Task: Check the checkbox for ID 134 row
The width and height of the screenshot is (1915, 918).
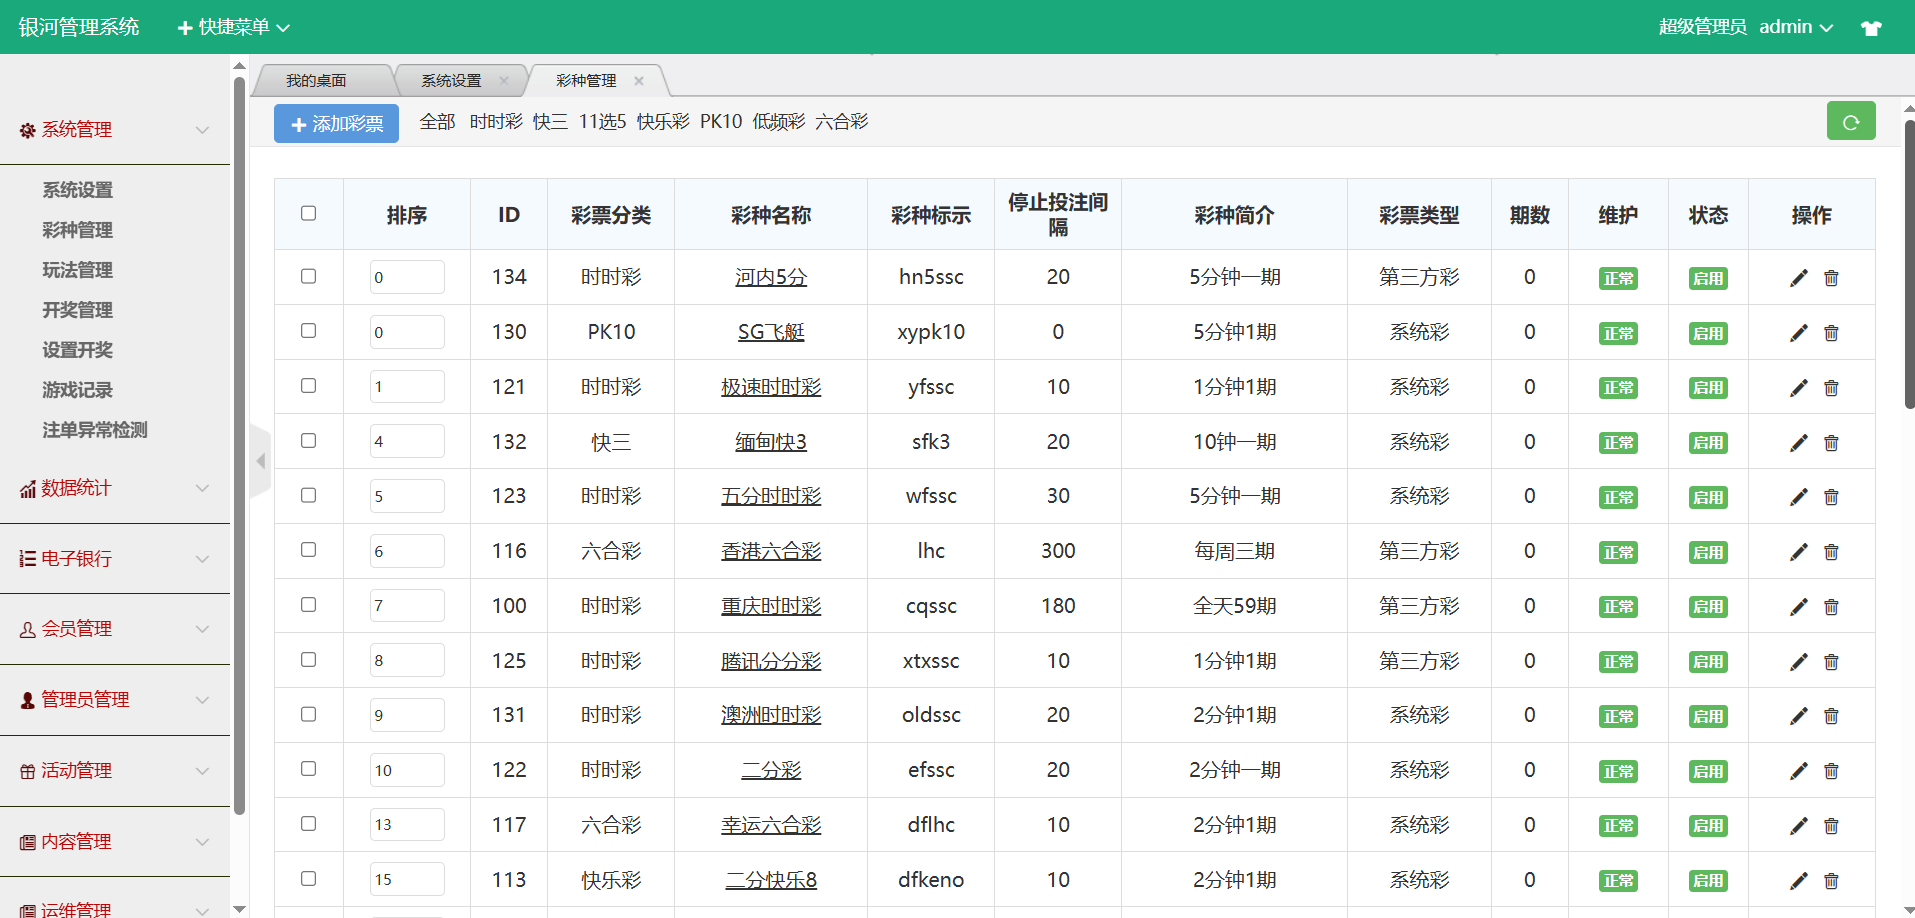Action: point(308,276)
